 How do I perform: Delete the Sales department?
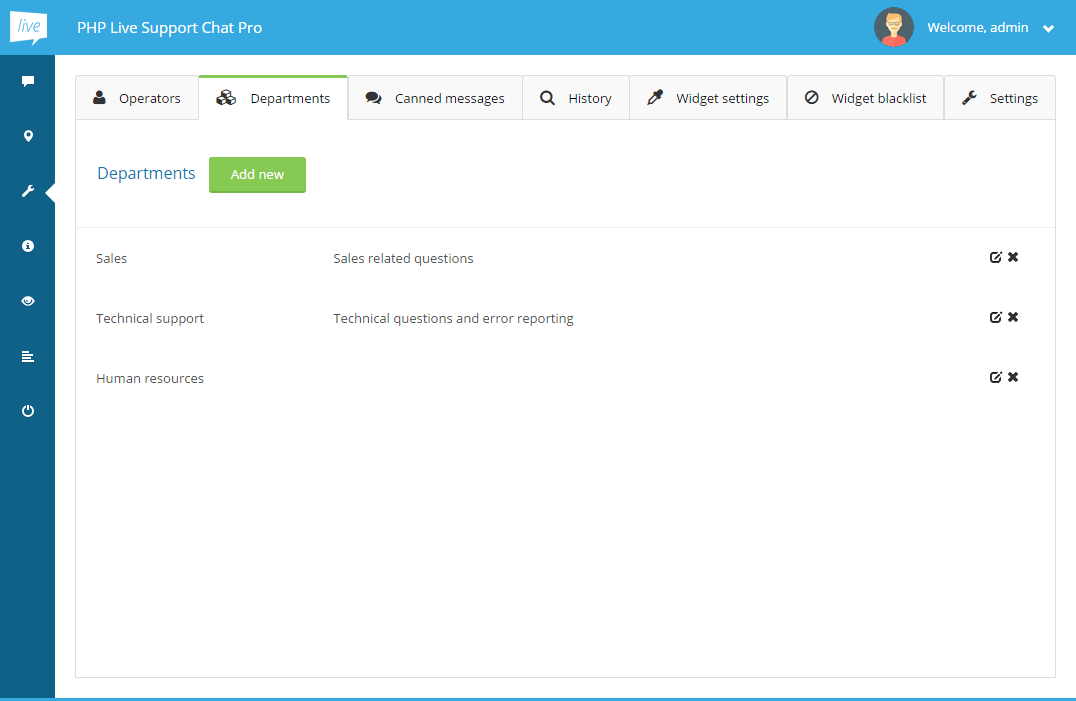pos(1013,258)
